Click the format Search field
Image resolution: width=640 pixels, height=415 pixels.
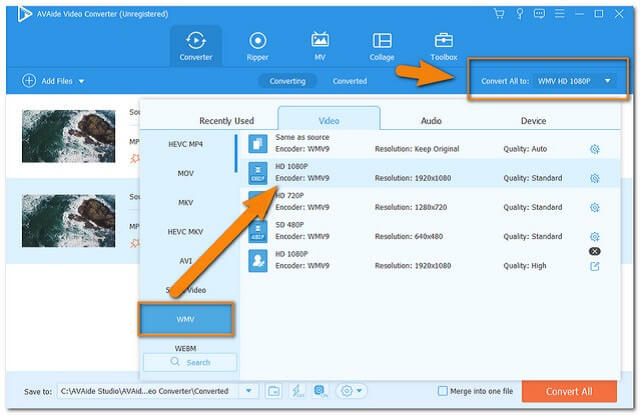click(x=190, y=362)
